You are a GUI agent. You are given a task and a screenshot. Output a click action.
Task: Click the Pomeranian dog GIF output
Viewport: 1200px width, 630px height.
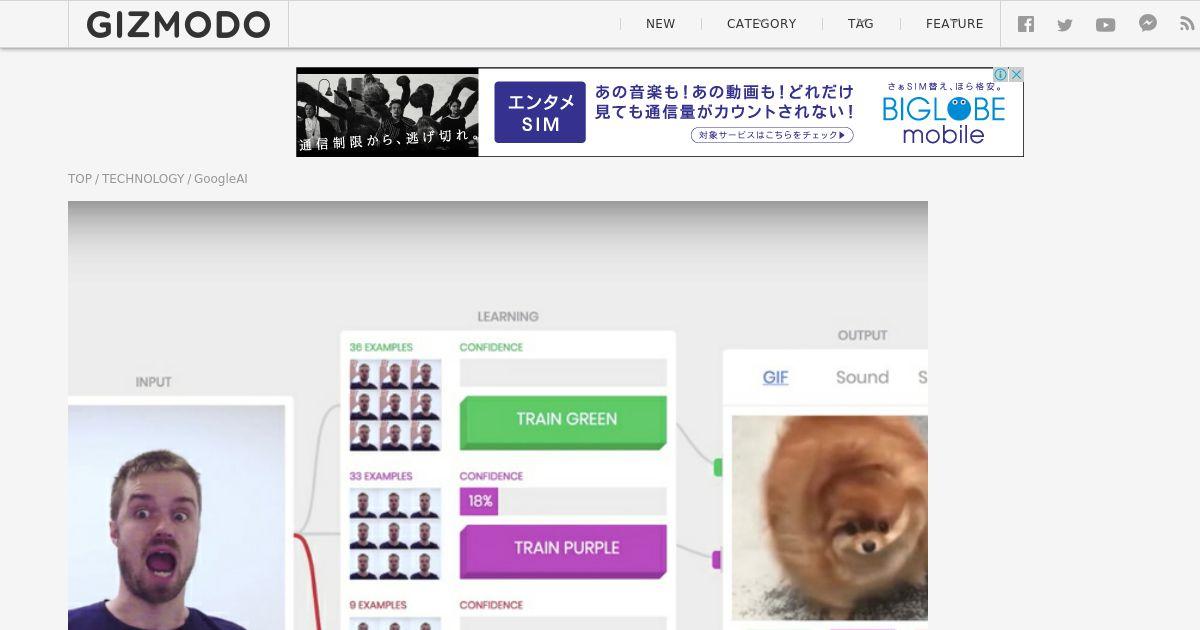point(830,518)
